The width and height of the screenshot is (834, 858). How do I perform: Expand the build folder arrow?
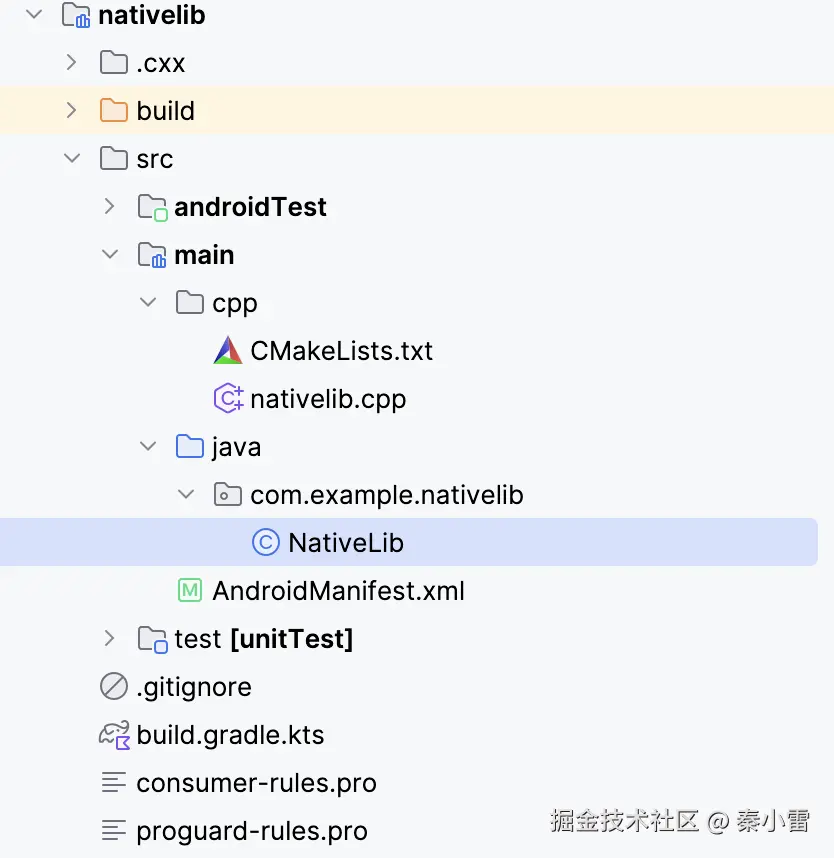coord(71,111)
